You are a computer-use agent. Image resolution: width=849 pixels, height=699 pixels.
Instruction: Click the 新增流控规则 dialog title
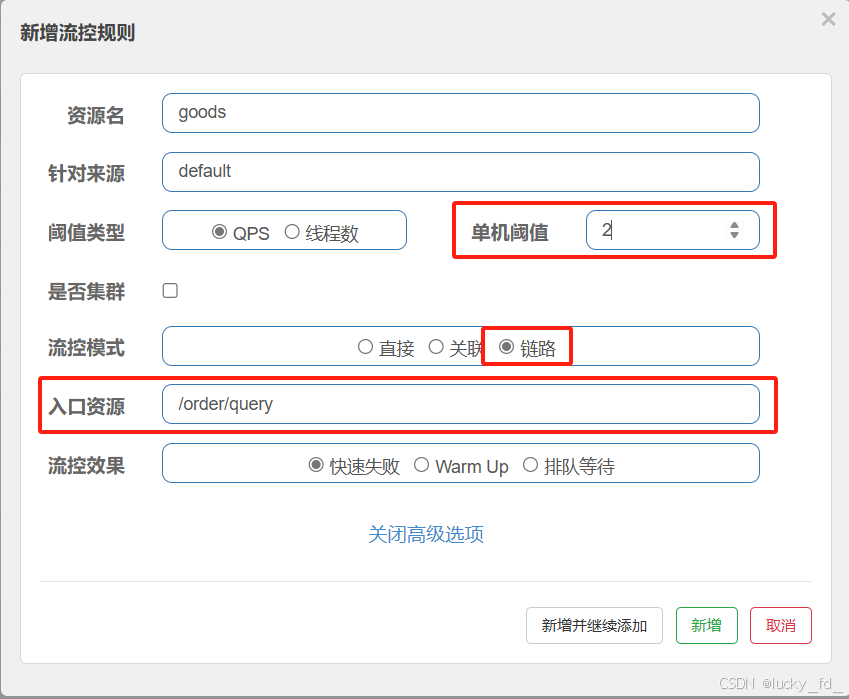click(77, 32)
